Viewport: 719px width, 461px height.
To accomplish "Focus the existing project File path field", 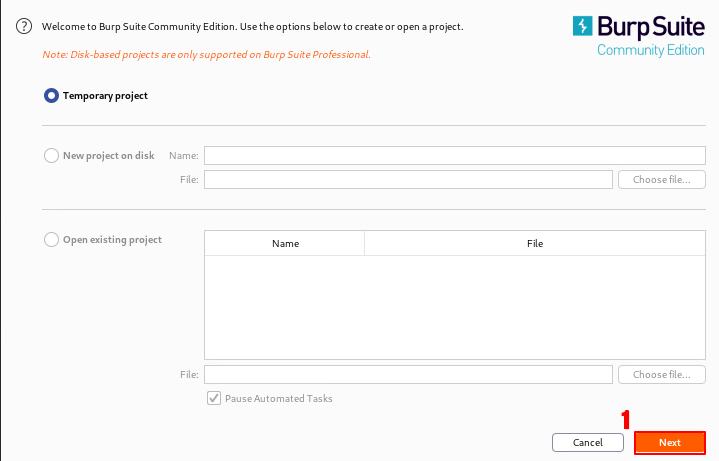I will (x=408, y=375).
